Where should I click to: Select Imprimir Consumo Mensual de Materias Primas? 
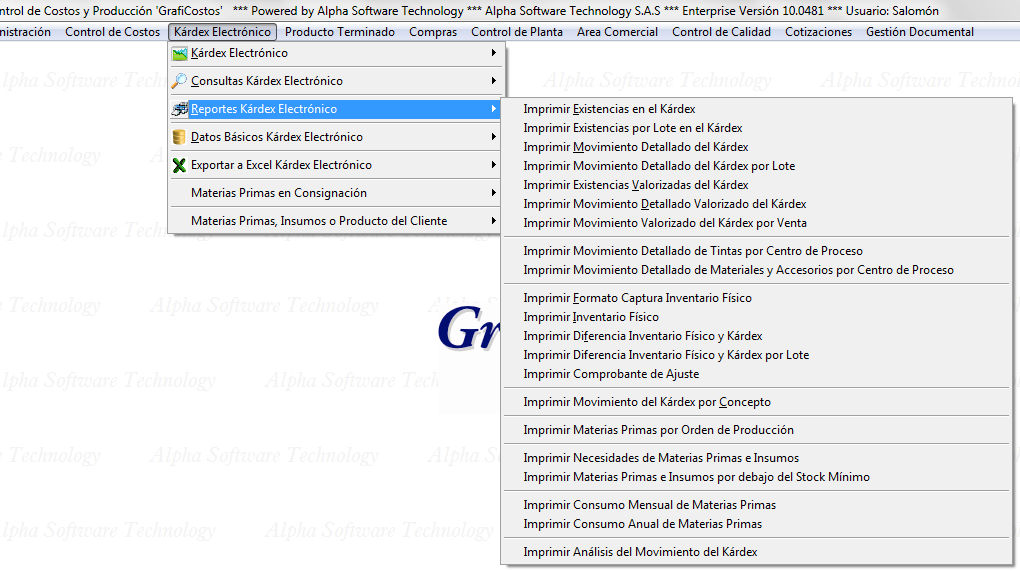tap(649, 505)
